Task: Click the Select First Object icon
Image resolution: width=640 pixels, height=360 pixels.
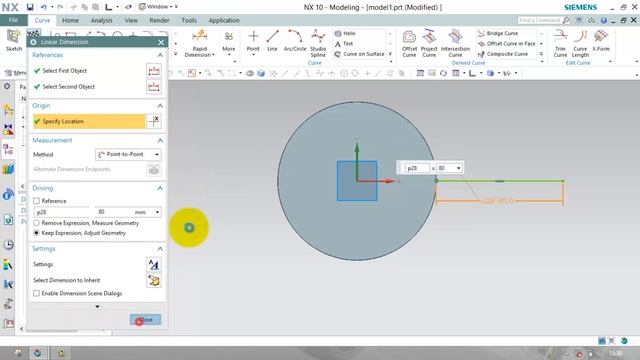Action: [154, 71]
